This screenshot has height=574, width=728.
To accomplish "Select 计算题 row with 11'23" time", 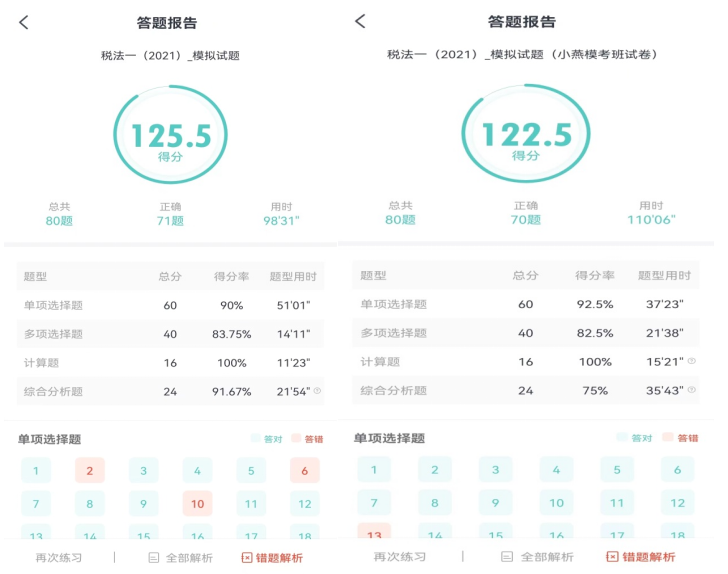I will point(170,363).
